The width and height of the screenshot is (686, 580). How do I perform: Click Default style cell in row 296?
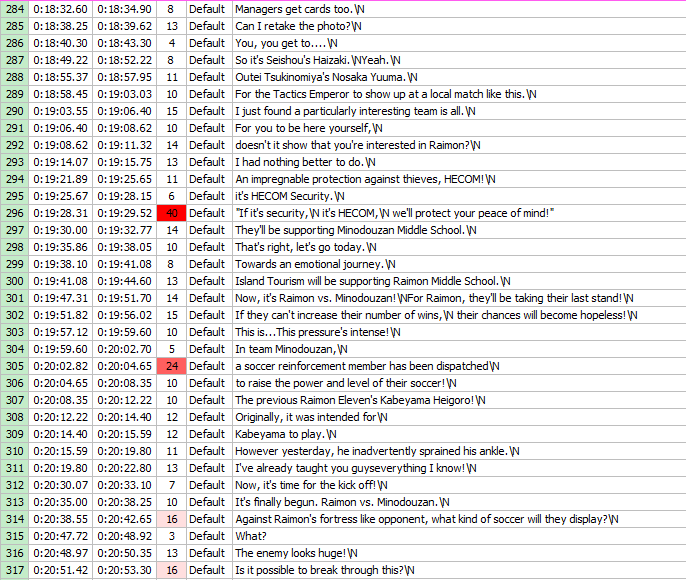(207, 214)
